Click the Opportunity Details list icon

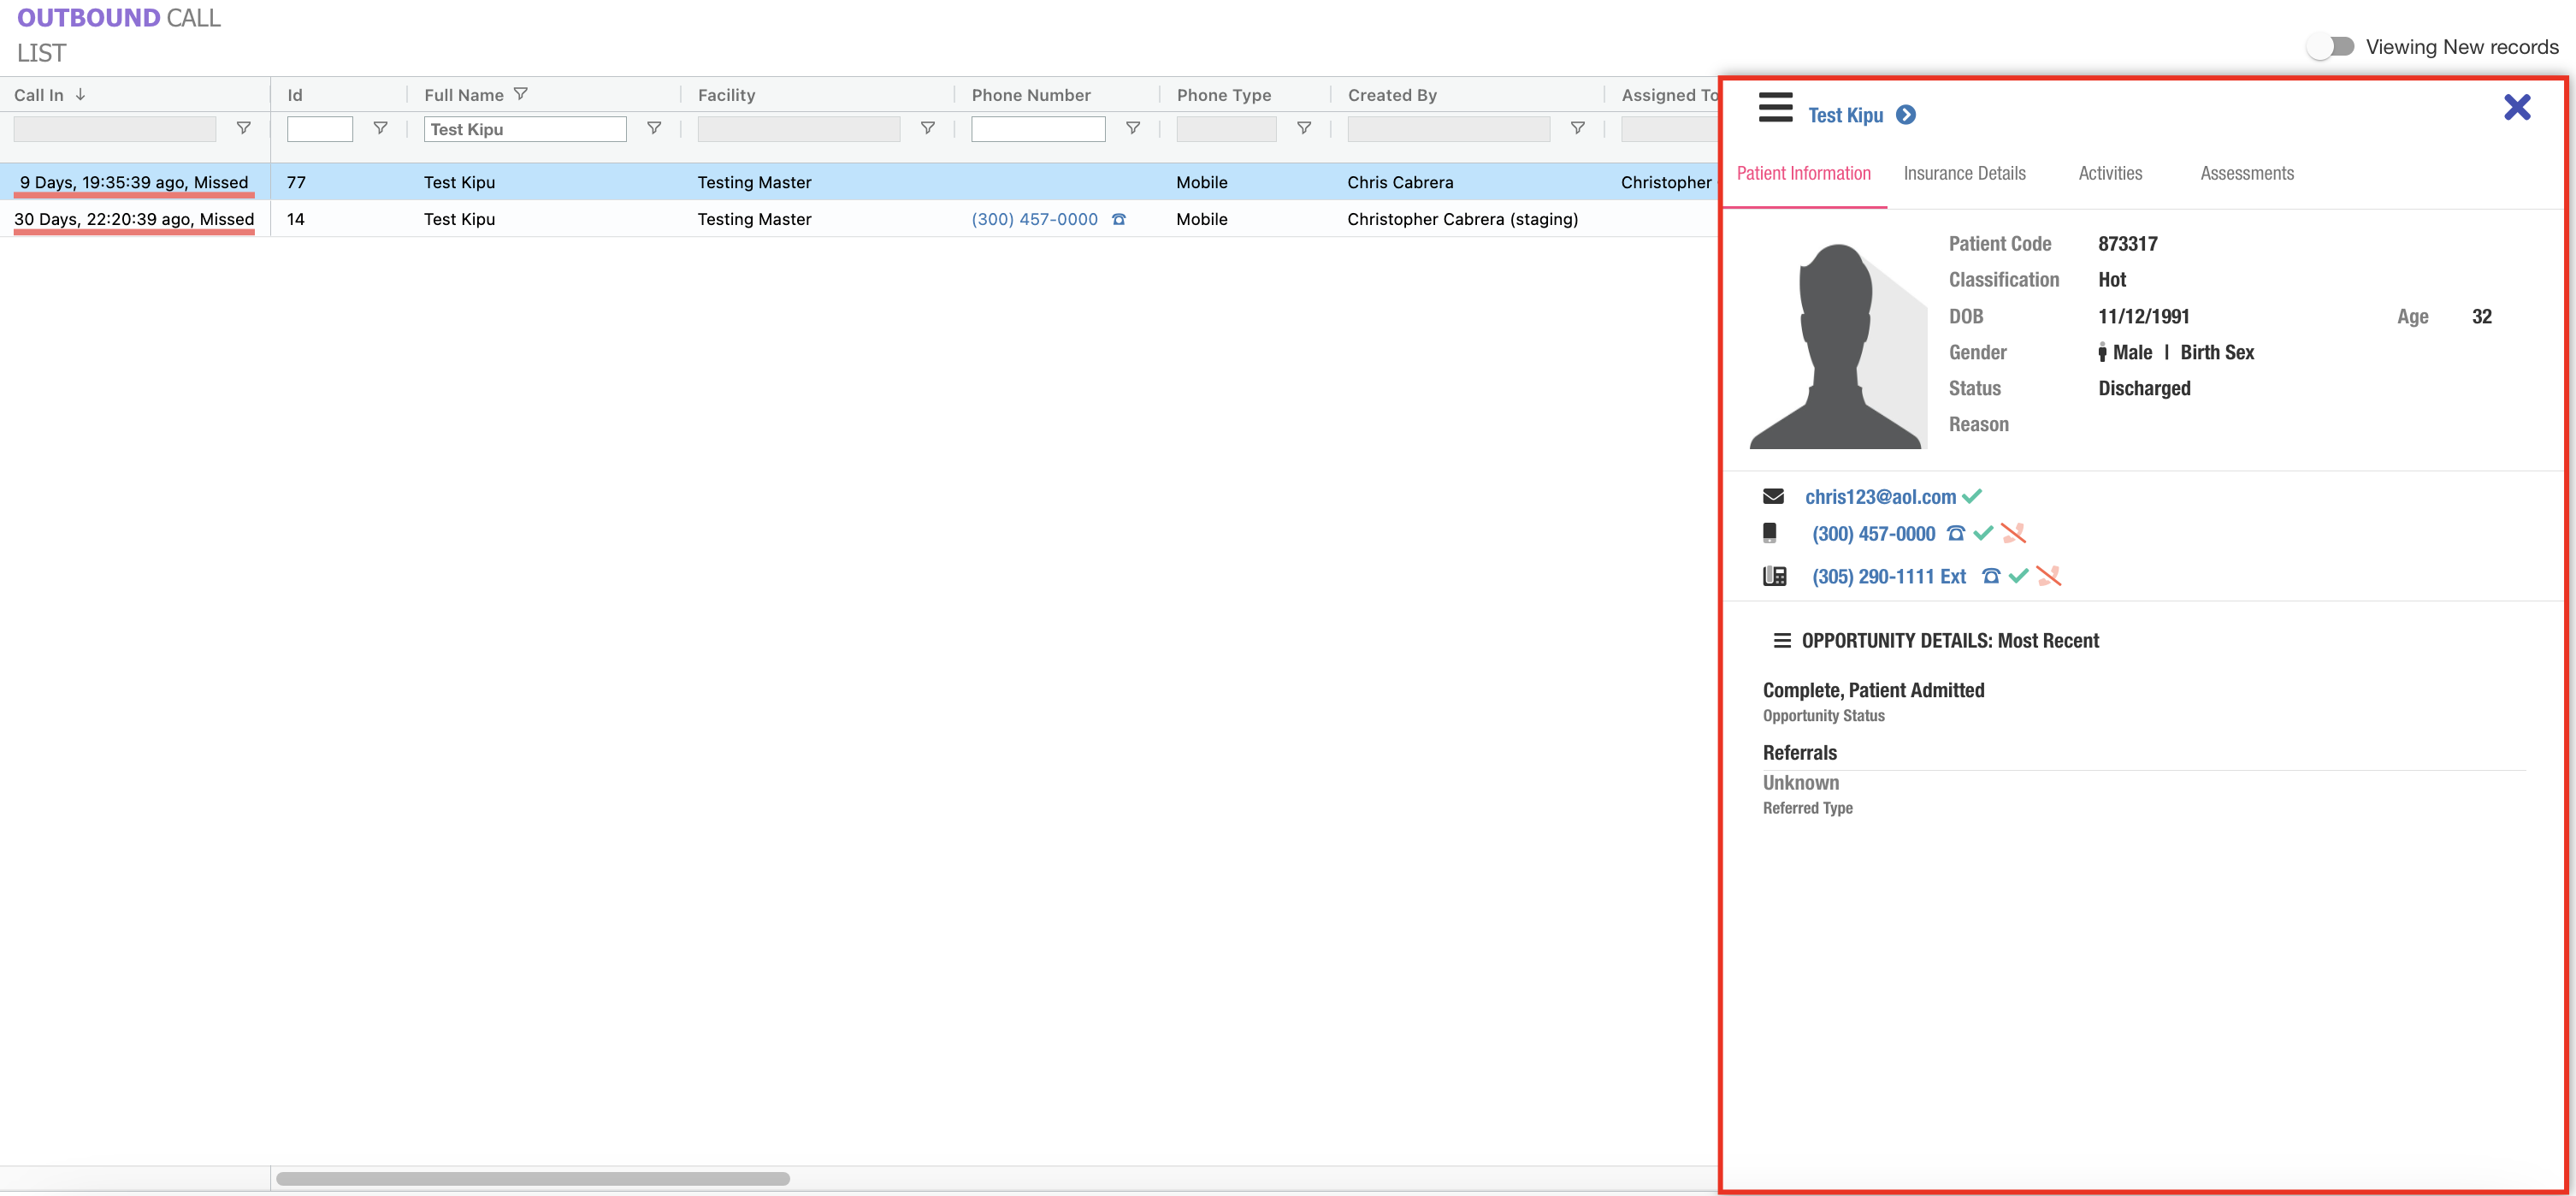click(1781, 641)
